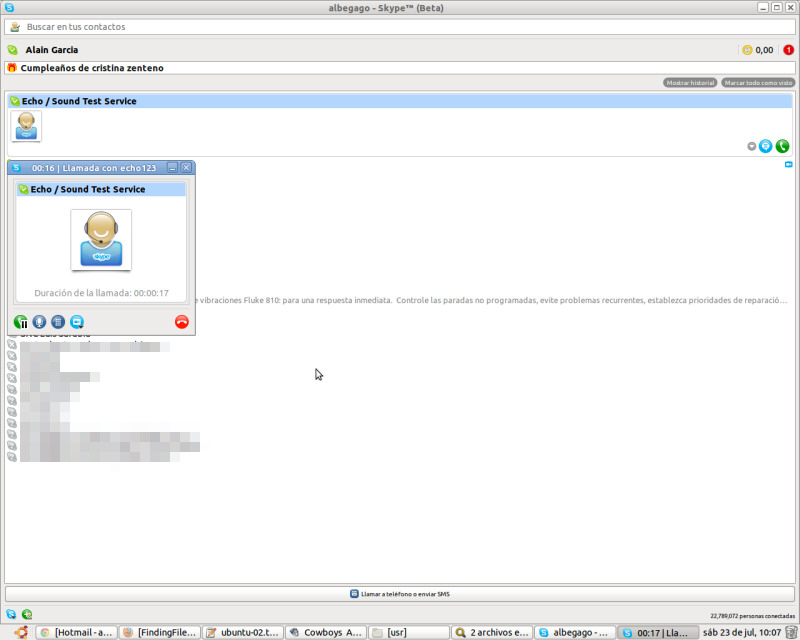Click green status icon beside main Echo header
The height and width of the screenshot is (640, 800).
tap(15, 101)
